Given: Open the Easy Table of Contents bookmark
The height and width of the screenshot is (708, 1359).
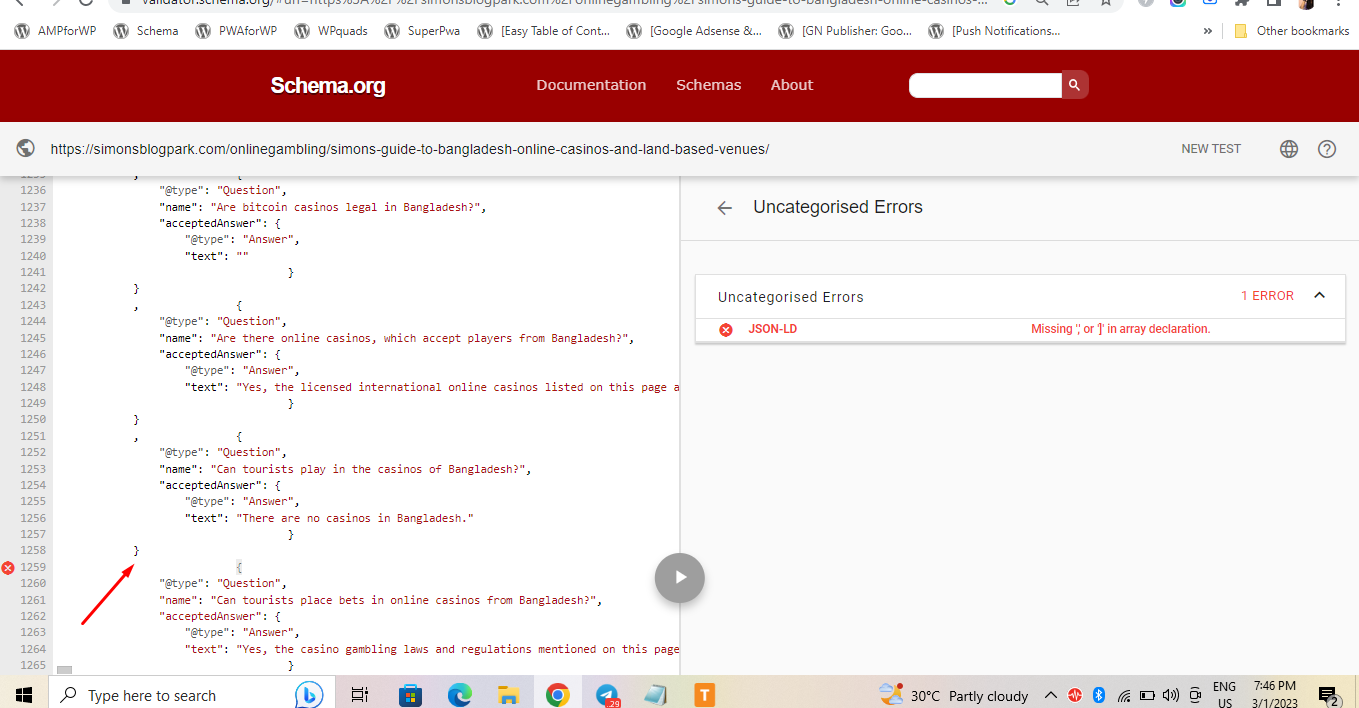Looking at the screenshot, I should tap(544, 31).
